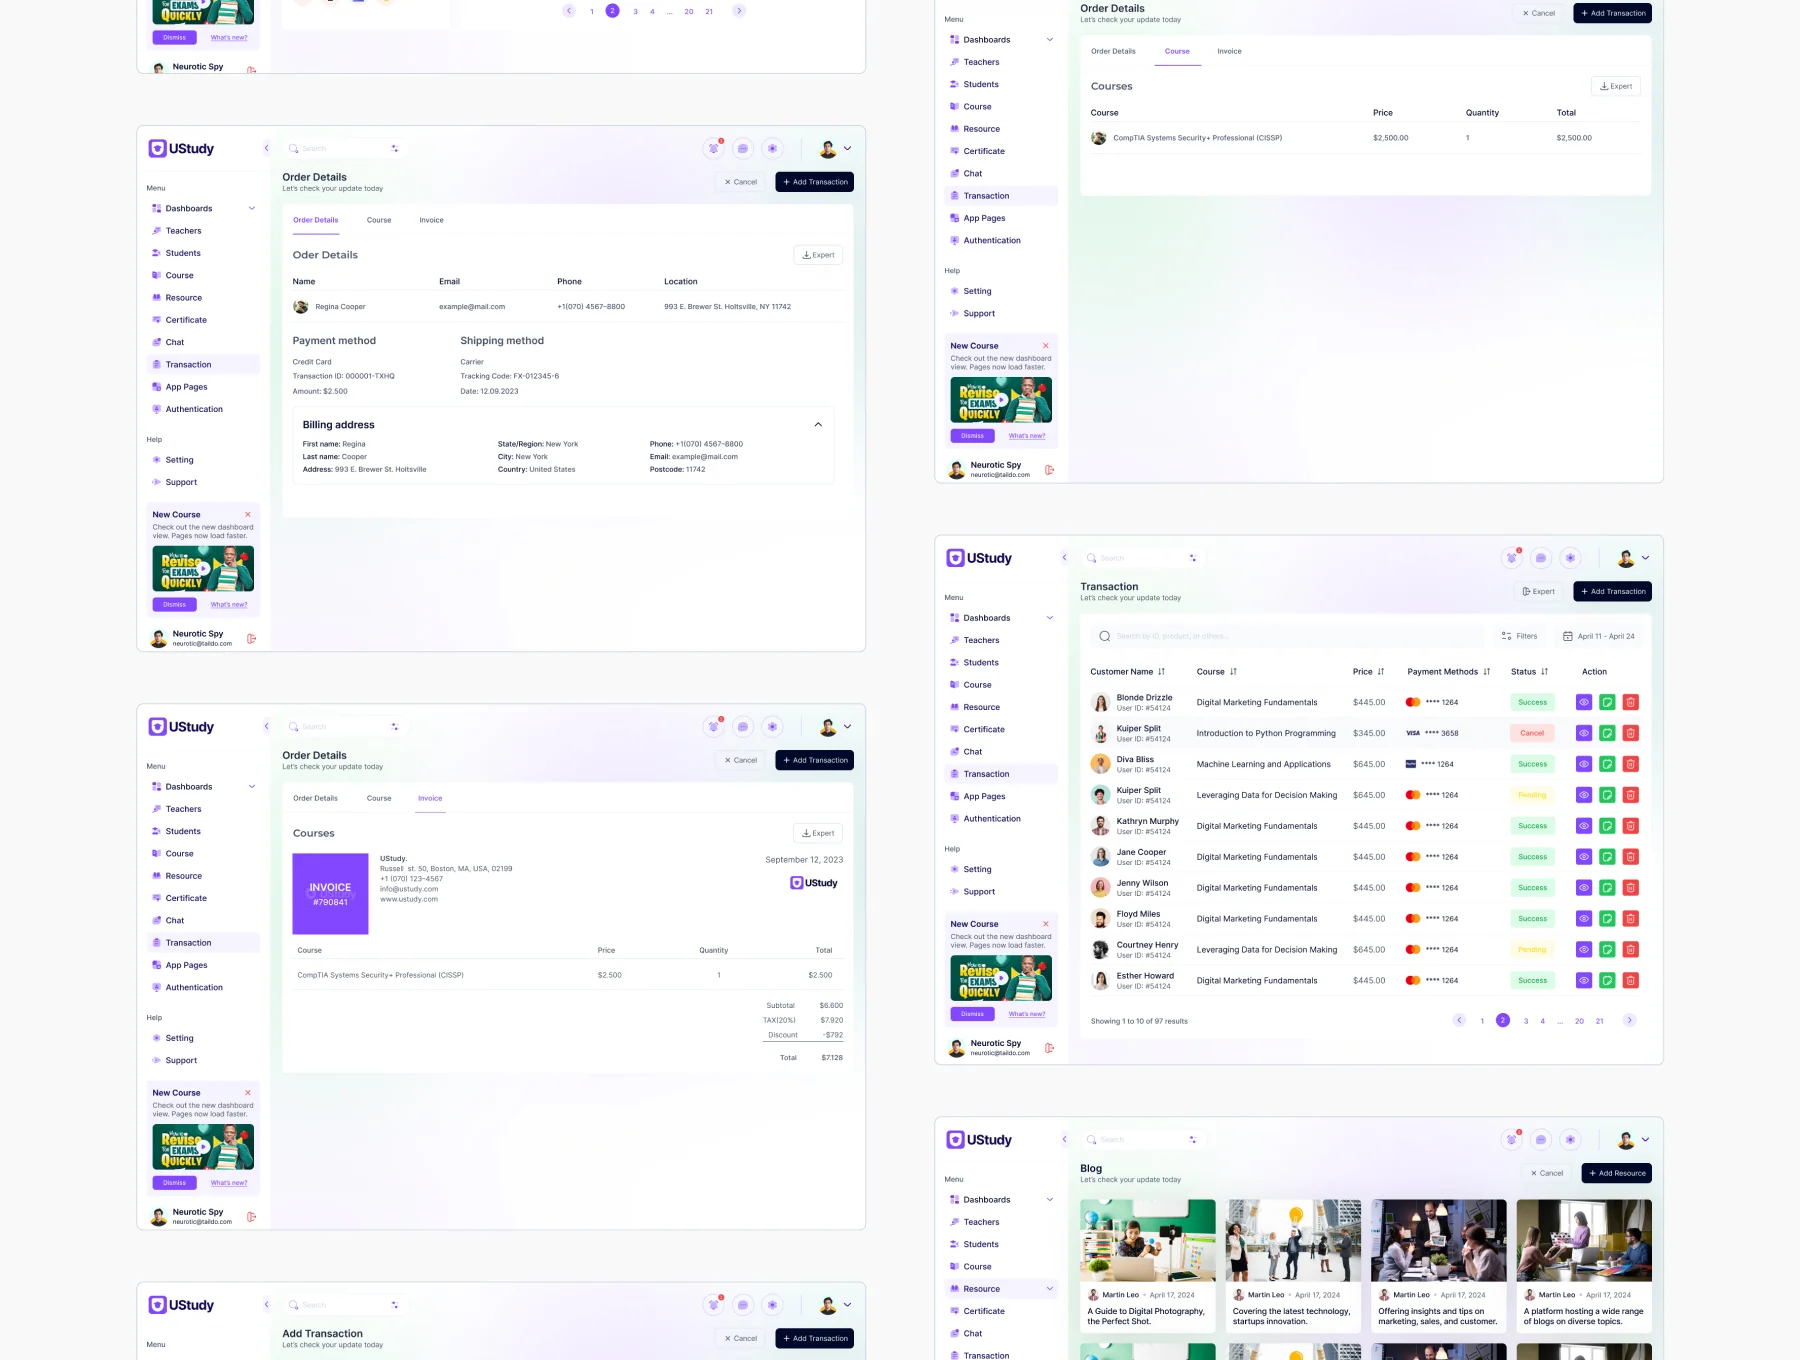View the Jenny Wilson transaction with eye icon
Image resolution: width=1800 pixels, height=1360 pixels.
pyautogui.click(x=1584, y=888)
